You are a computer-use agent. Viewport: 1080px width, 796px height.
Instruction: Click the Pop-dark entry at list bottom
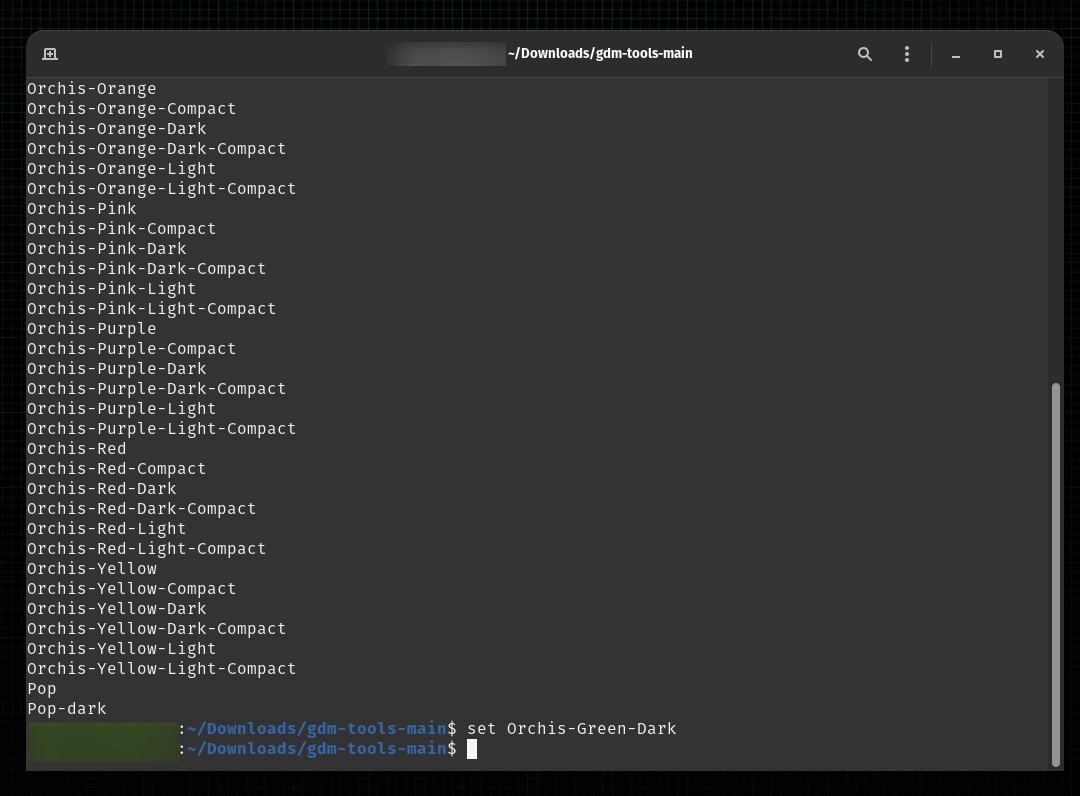67,708
